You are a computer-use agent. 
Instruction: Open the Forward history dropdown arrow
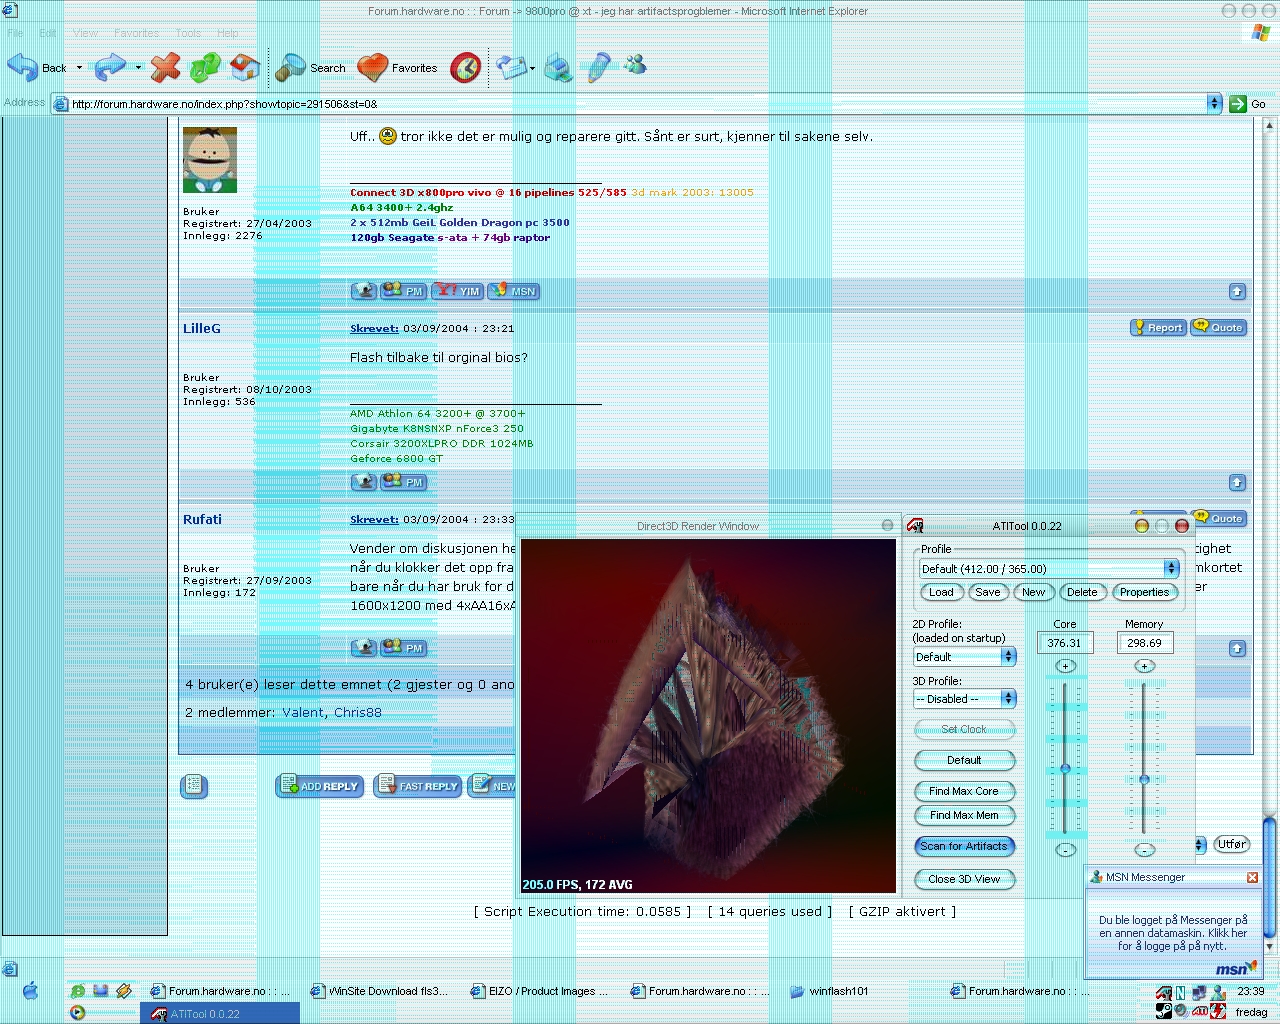pyautogui.click(x=138, y=68)
